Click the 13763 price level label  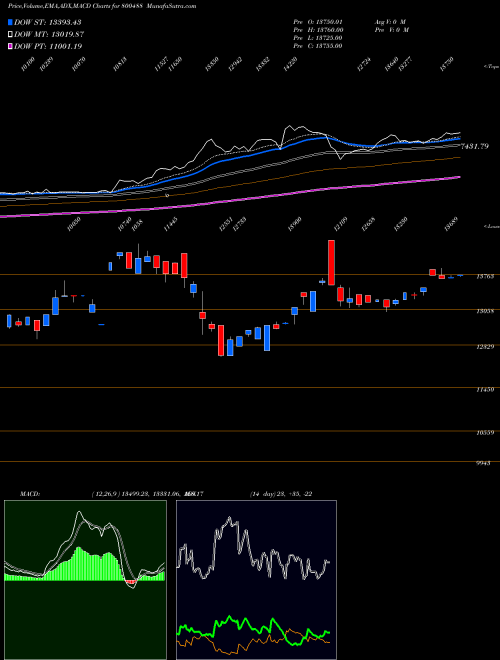tap(484, 277)
